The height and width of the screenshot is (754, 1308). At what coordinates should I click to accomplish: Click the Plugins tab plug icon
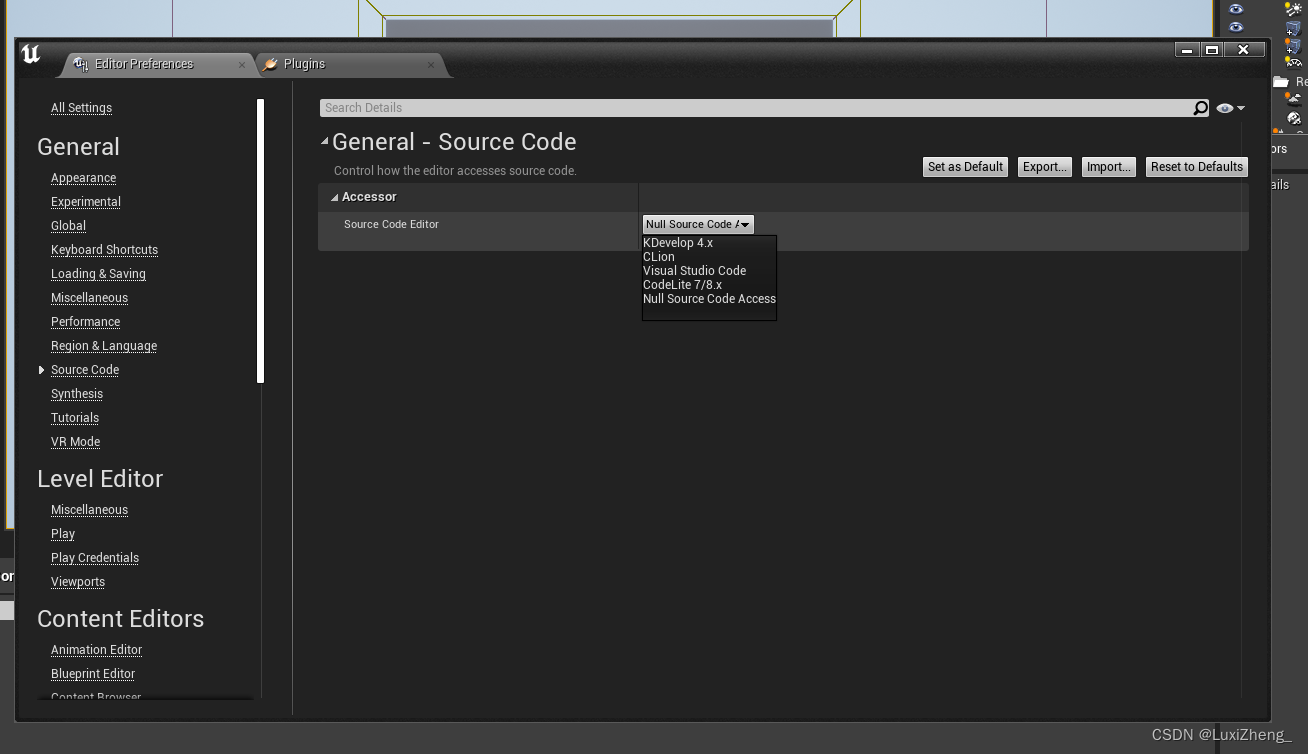pos(271,64)
